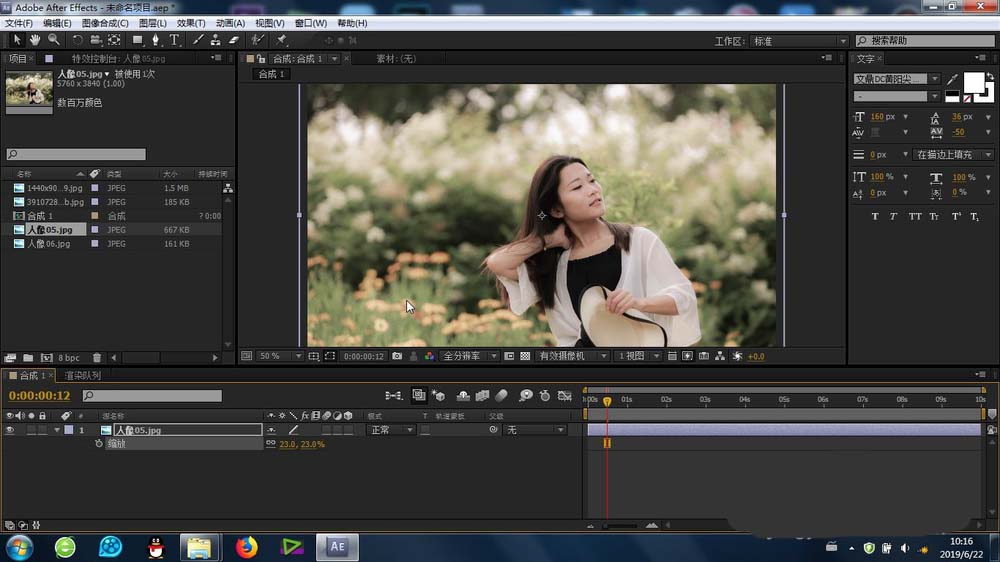Click the delete trash icon in project panel
1000x562 pixels.
point(97,357)
